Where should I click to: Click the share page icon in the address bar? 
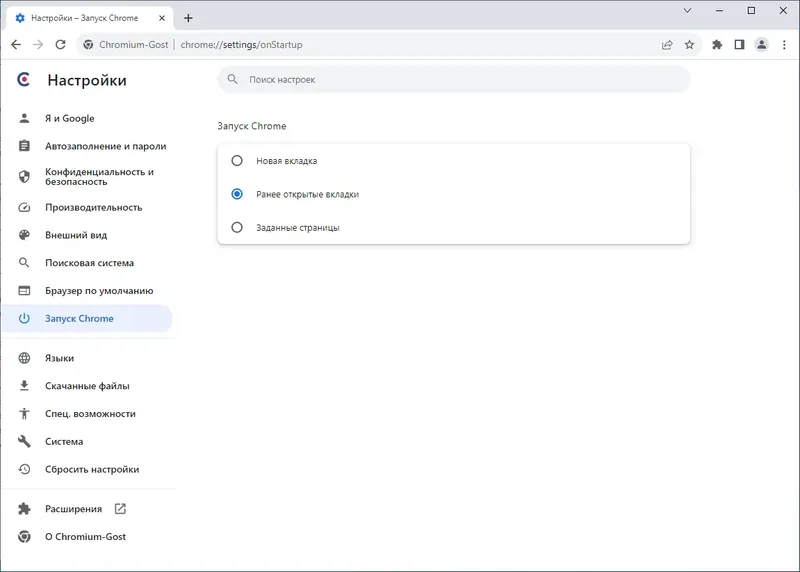click(667, 44)
